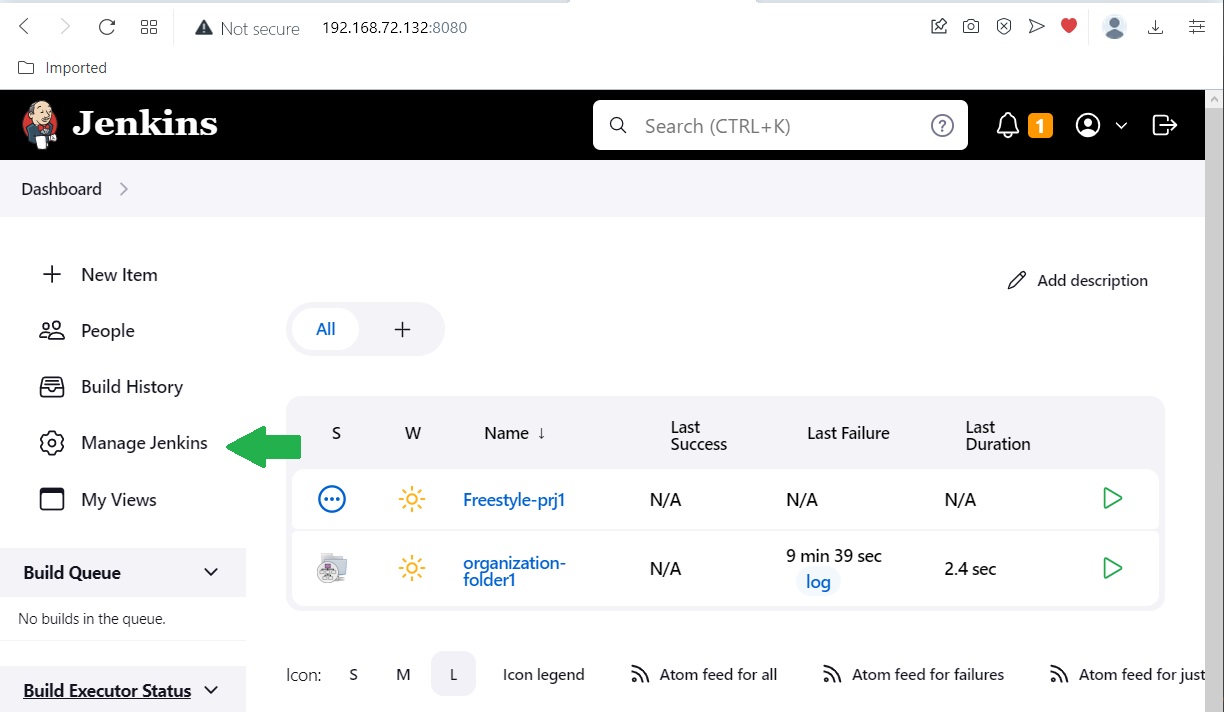Click Freestyle-prj1 sunny weather icon
Viewport: 1224px width, 712px height.
pyautogui.click(x=412, y=499)
